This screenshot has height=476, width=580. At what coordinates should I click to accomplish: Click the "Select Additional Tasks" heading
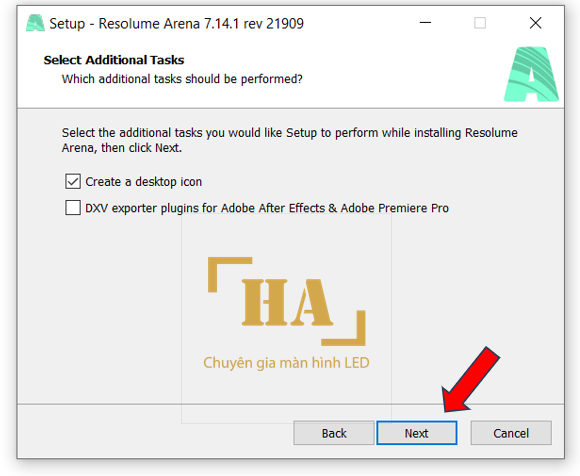pos(114,60)
